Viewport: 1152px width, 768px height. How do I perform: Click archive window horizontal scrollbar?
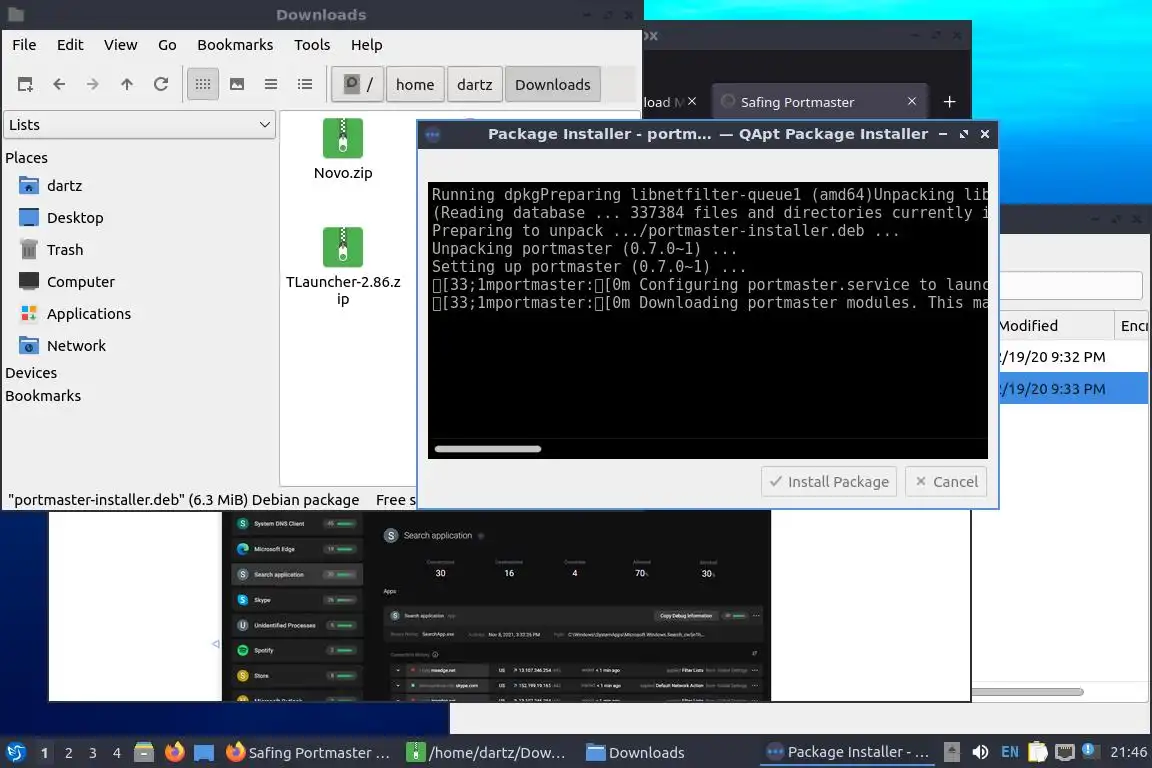(1027, 692)
